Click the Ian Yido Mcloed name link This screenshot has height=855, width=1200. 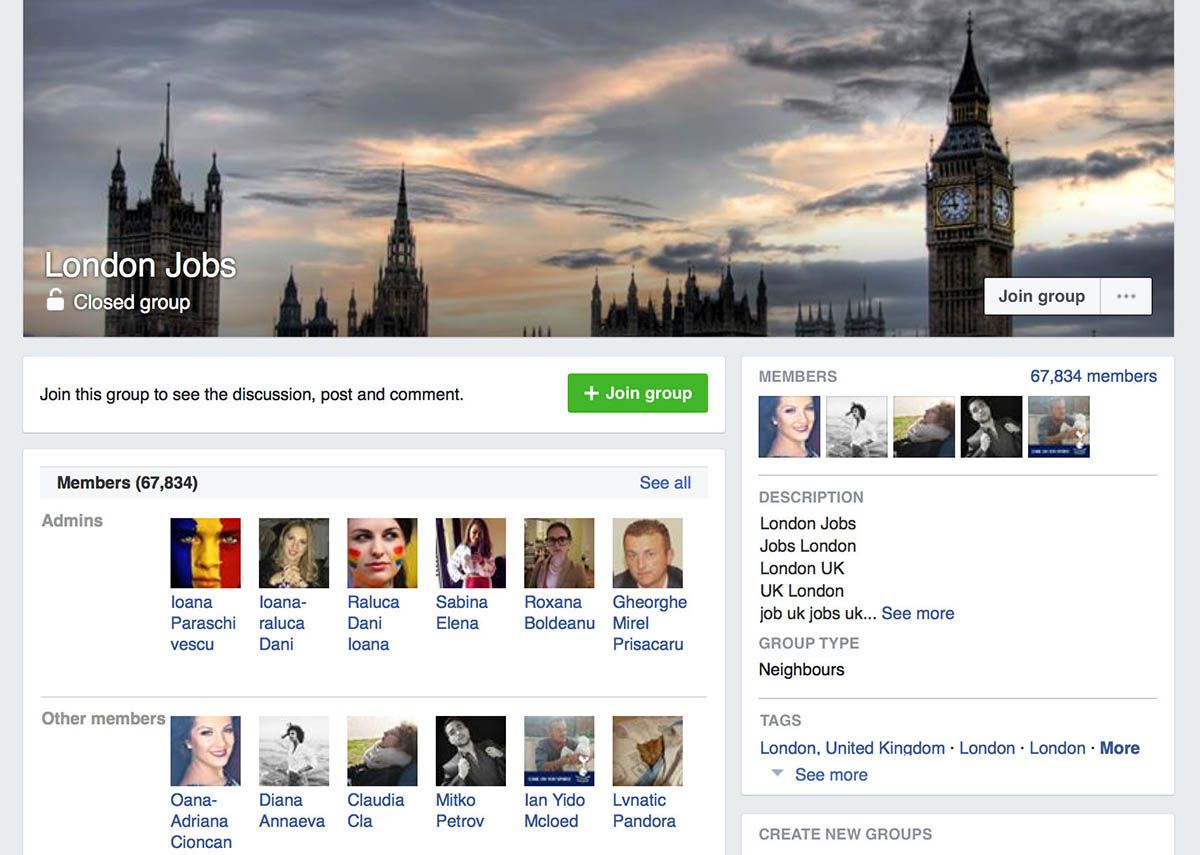pyautogui.click(x=555, y=810)
